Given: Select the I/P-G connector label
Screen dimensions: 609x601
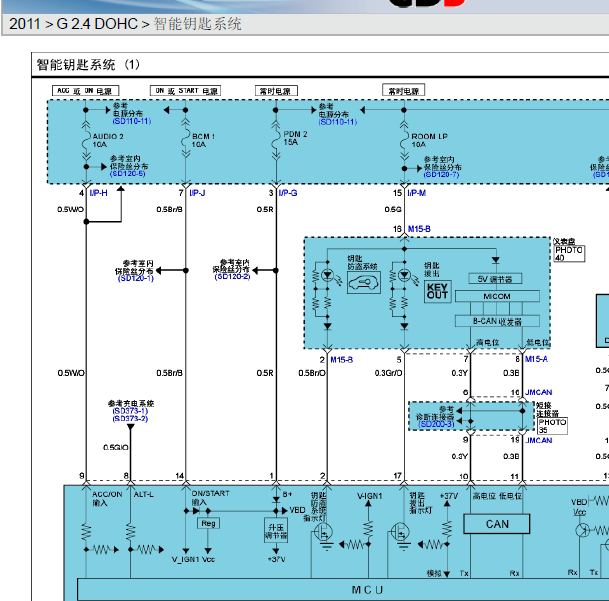Looking at the screenshot, I should pyautogui.click(x=288, y=193).
